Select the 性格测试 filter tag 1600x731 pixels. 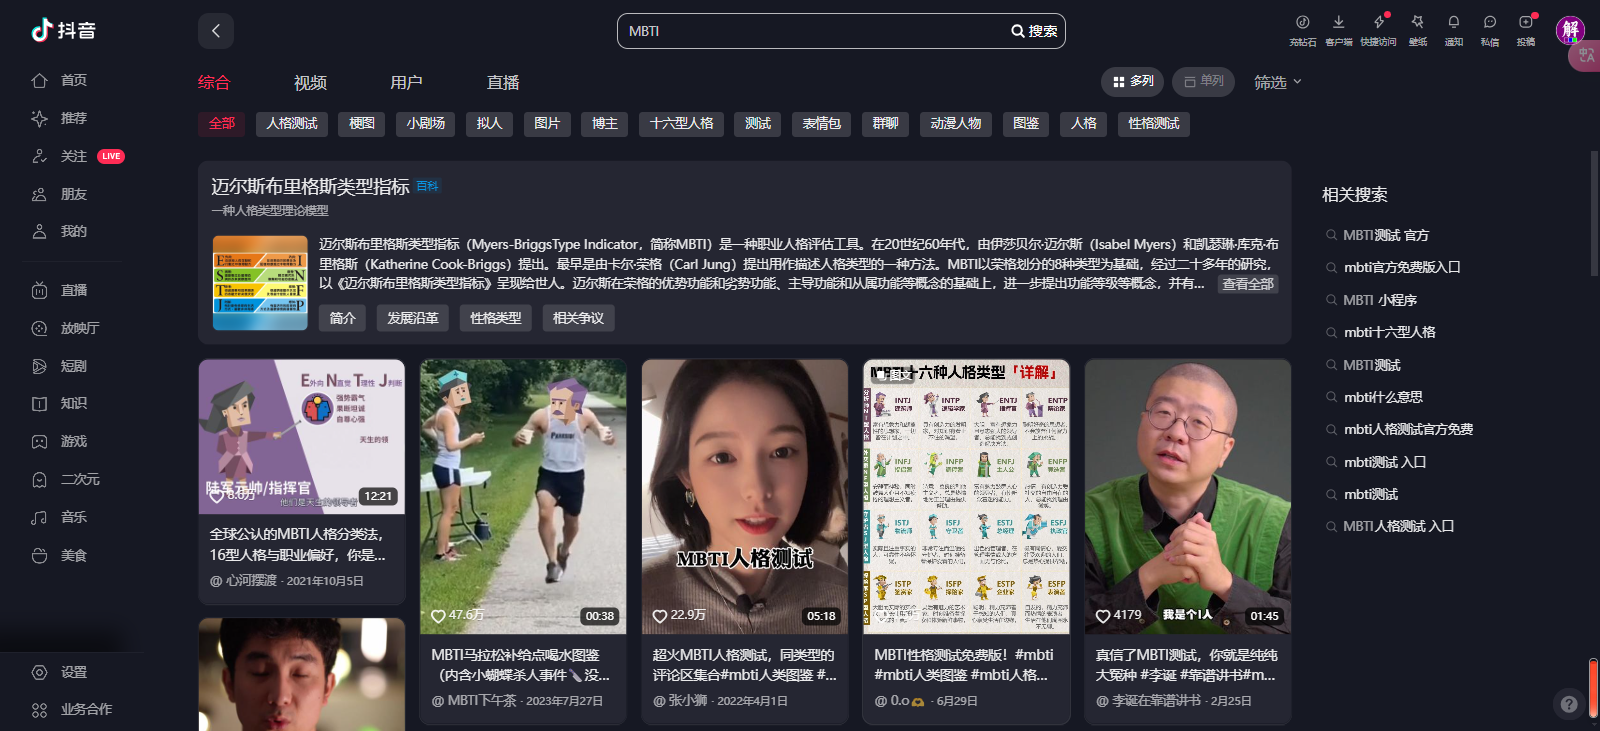1154,123
